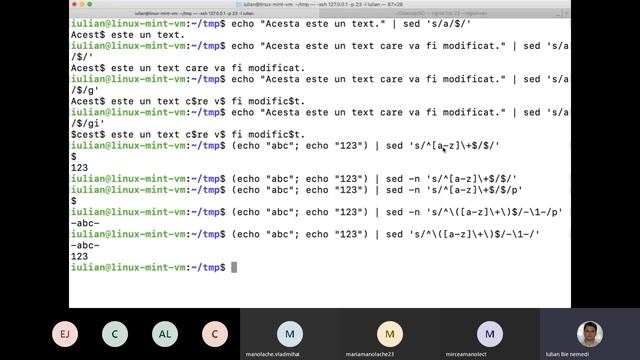Click the EJ participant avatar
The width and height of the screenshot is (640, 360).
tap(65, 334)
